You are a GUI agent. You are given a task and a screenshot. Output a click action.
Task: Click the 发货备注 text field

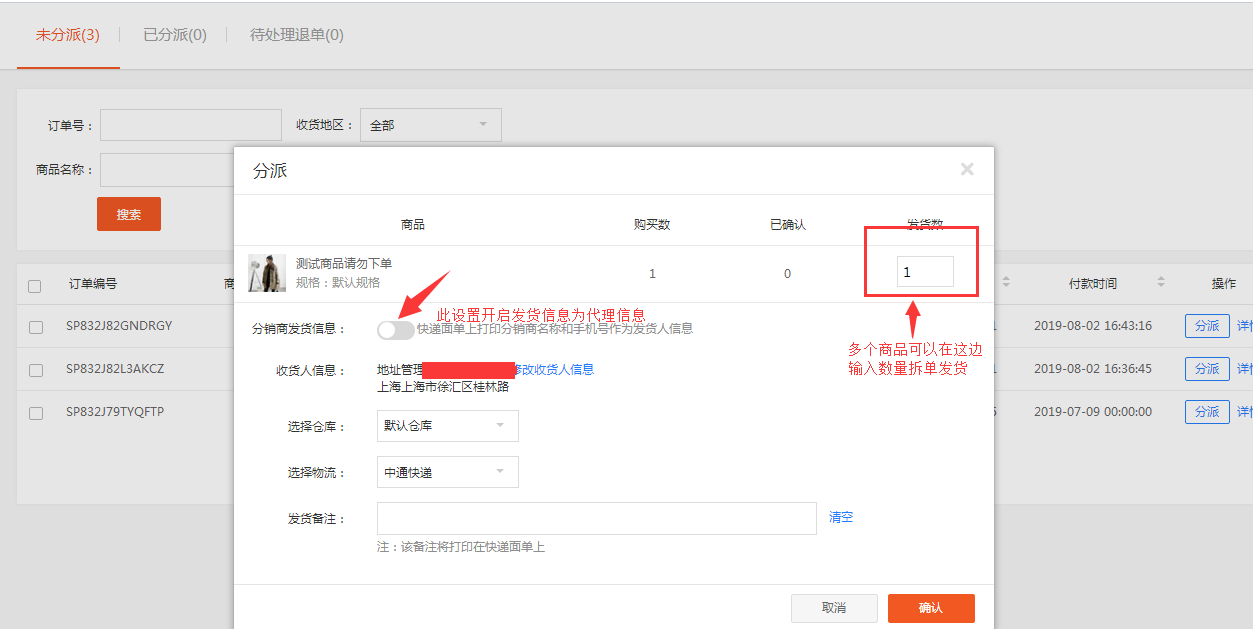click(597, 518)
